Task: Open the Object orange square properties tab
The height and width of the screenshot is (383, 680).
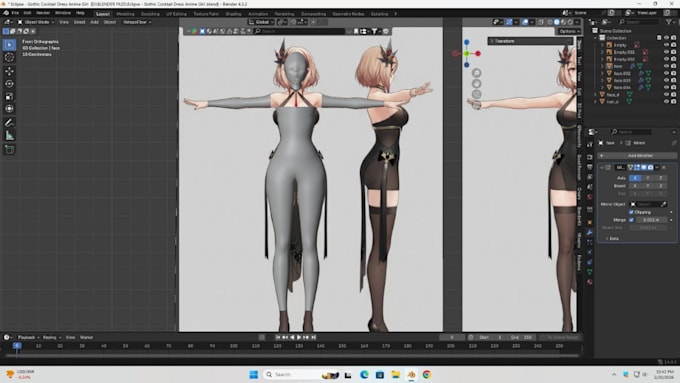Action: [x=590, y=222]
